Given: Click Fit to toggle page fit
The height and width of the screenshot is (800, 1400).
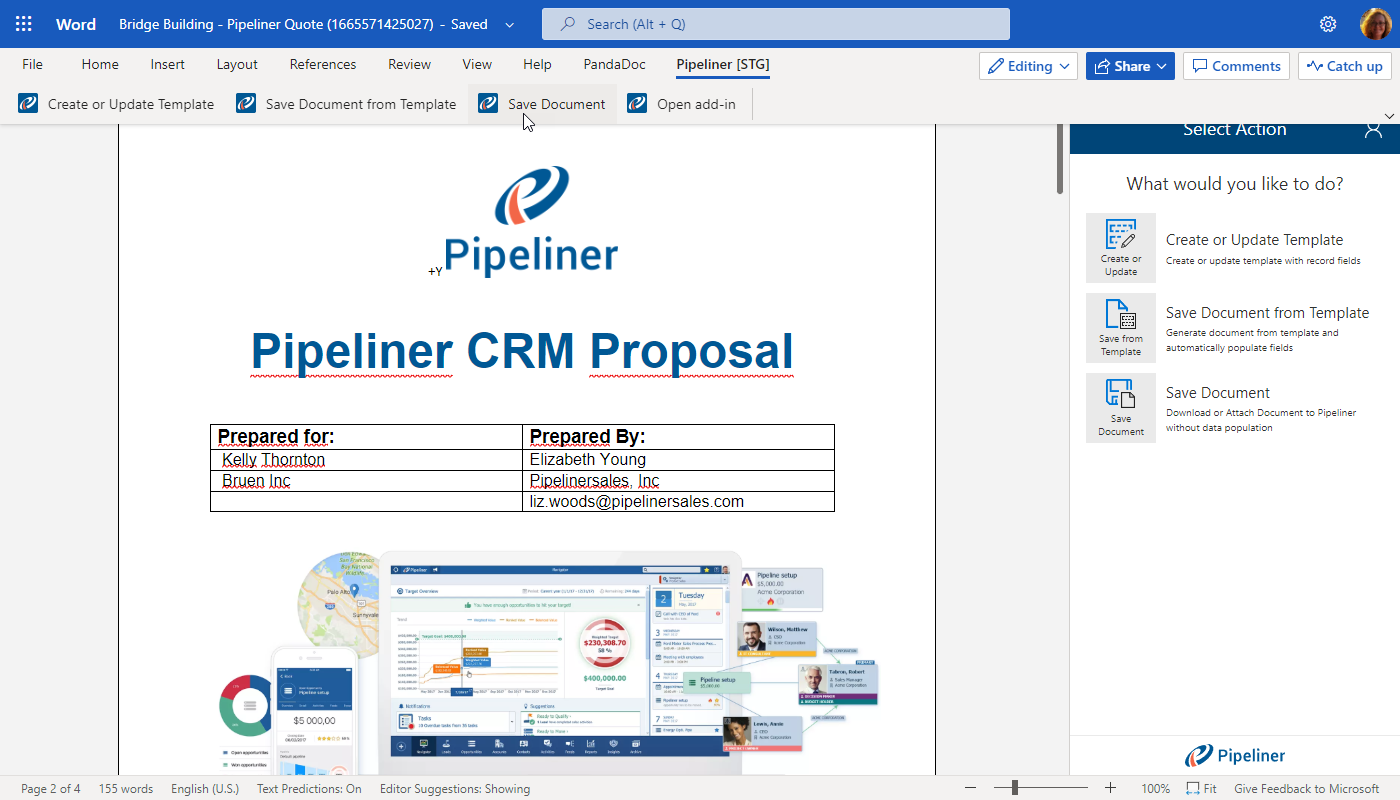Looking at the screenshot, I should 1201,789.
